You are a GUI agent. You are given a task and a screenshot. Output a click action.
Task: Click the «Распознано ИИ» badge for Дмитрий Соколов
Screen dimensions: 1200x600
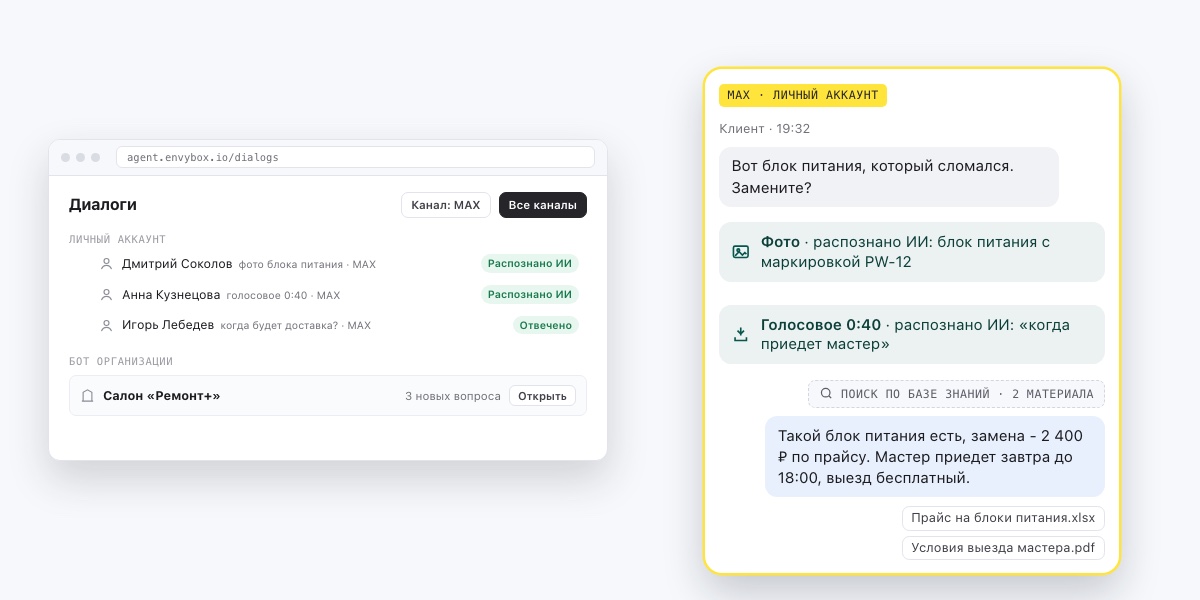pyautogui.click(x=529, y=264)
